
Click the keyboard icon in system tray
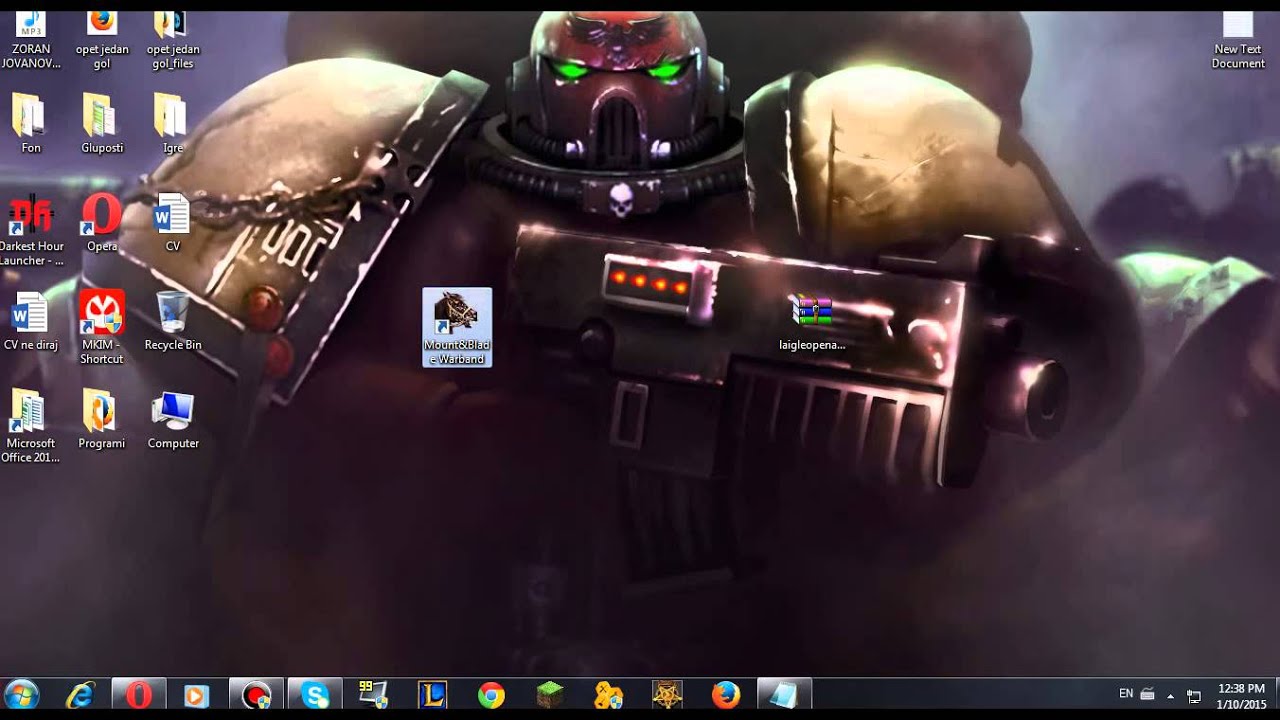pos(1147,694)
